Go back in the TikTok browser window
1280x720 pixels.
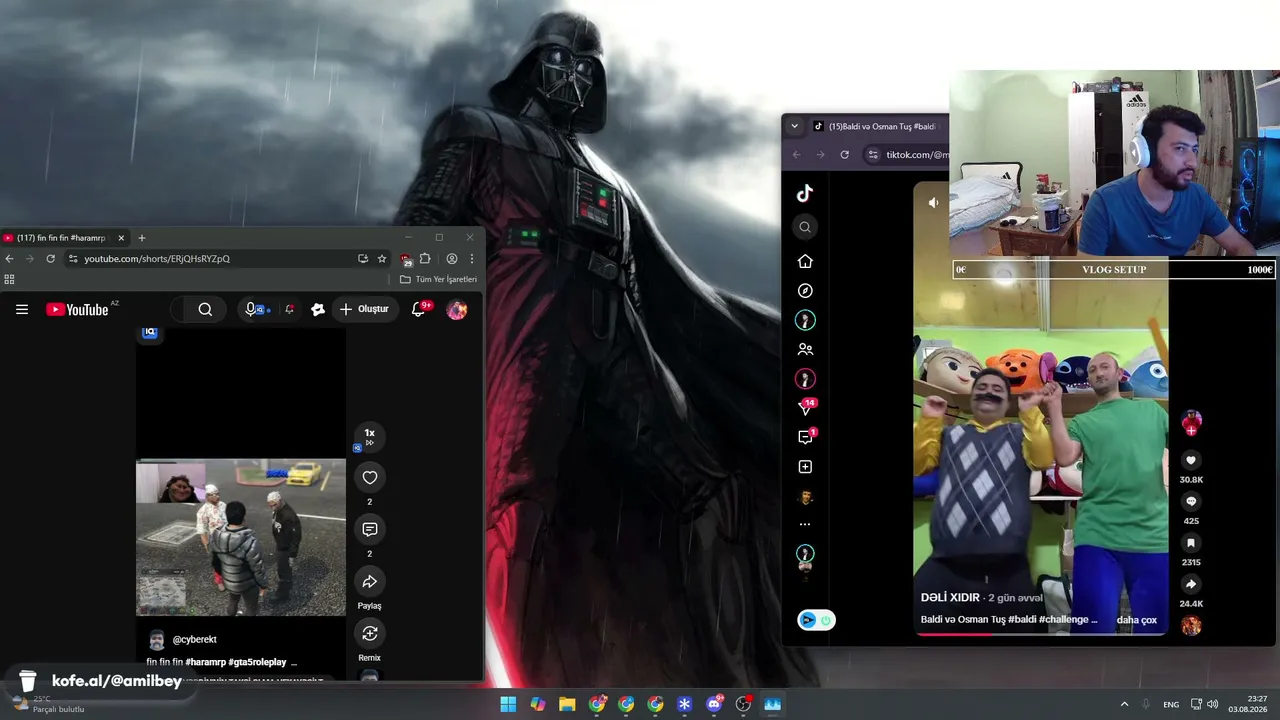797,155
